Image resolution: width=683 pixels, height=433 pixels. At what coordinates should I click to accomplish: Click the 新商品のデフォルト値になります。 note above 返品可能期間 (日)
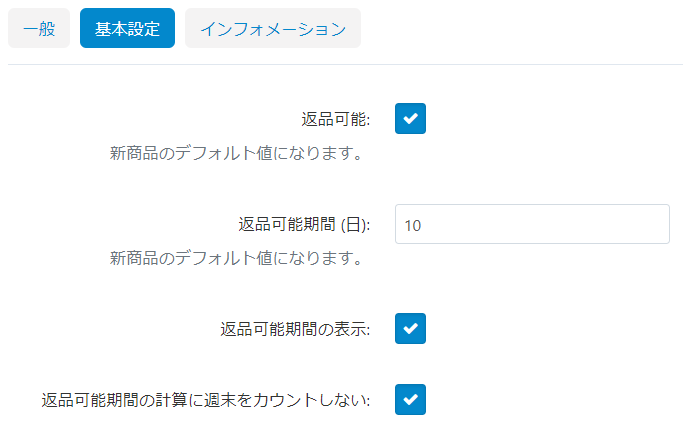(235, 155)
